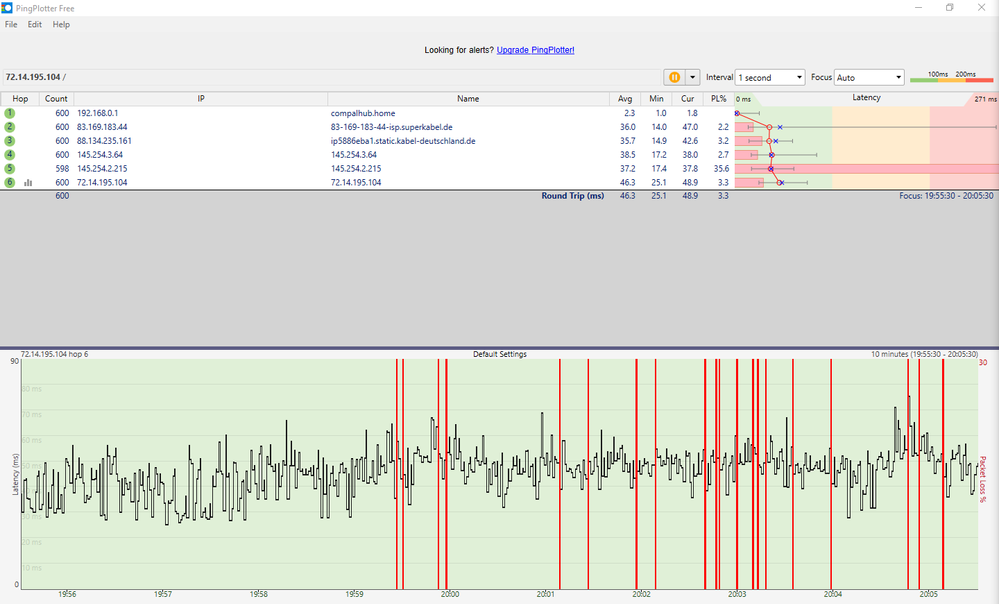Click hop 6 green circle icon
Viewport: 999px width, 604px height.
click(x=9, y=183)
